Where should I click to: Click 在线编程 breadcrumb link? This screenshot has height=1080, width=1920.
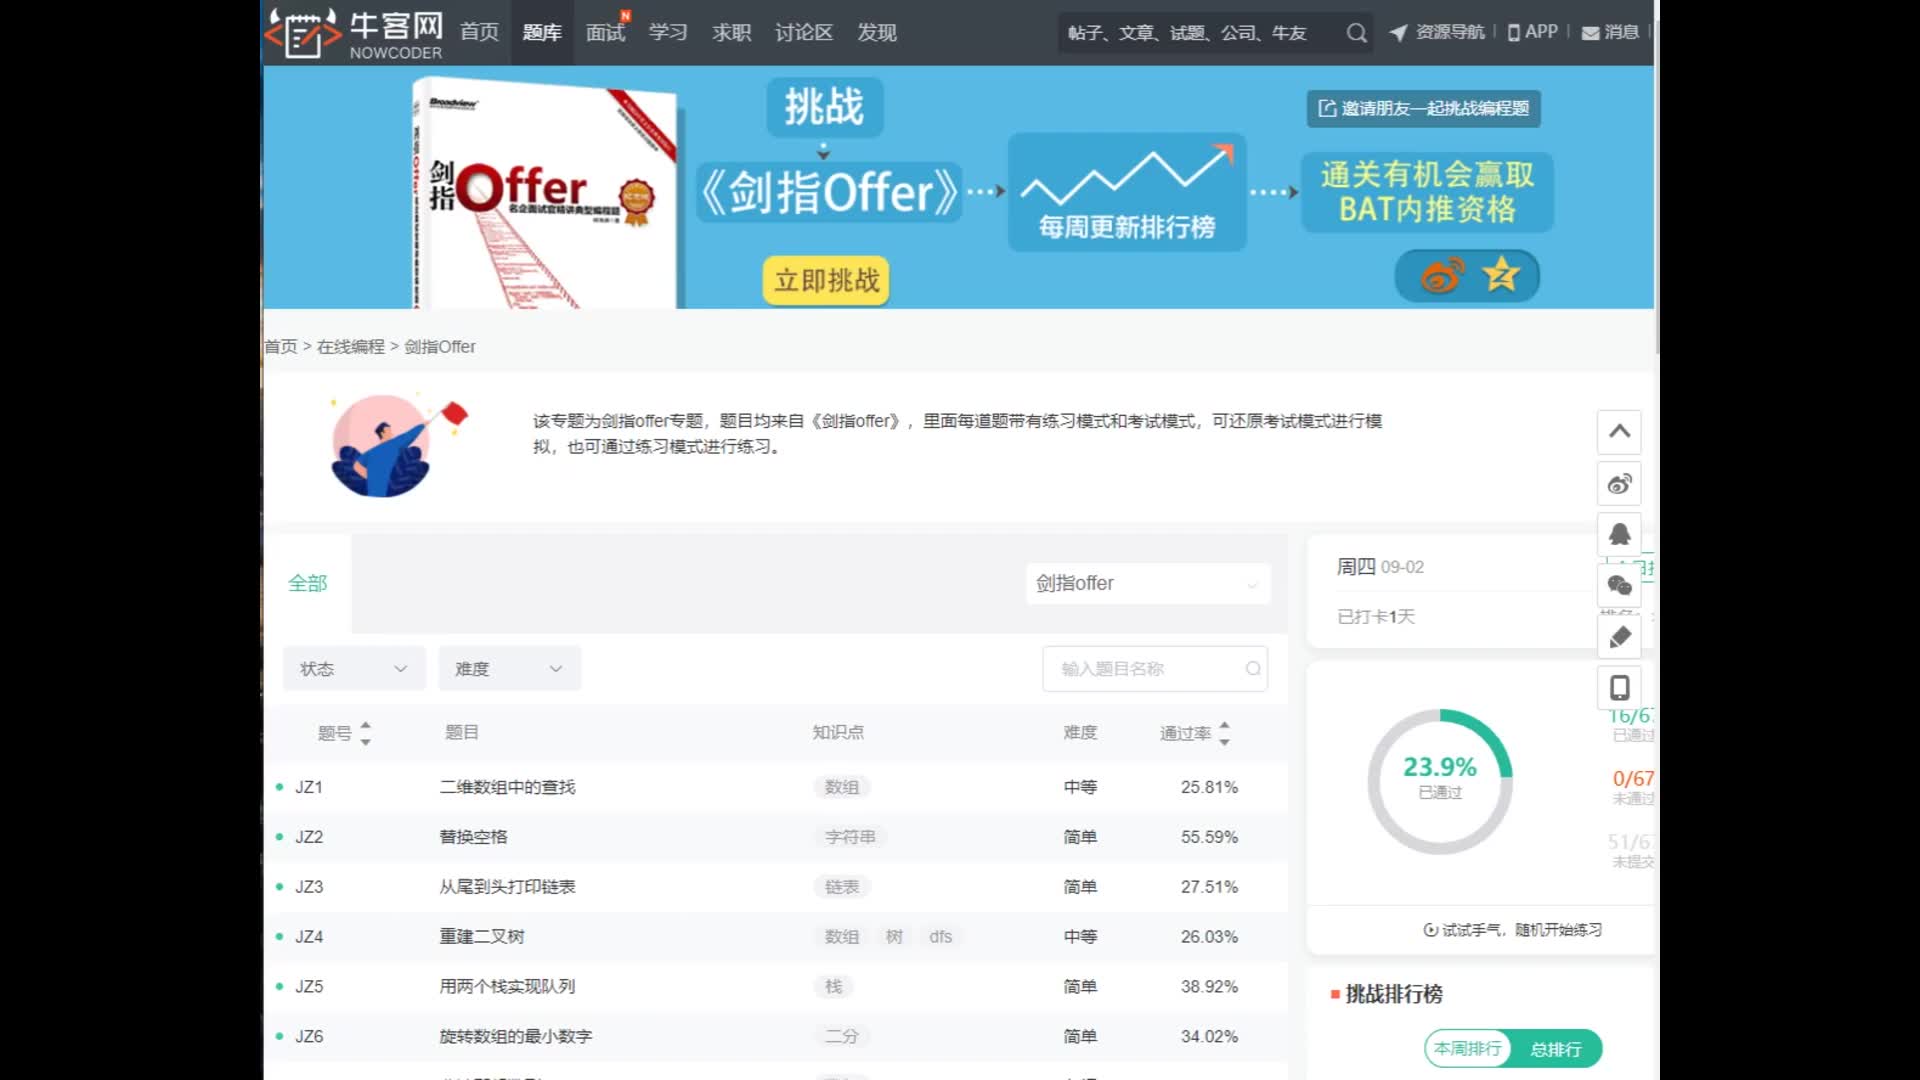(351, 347)
